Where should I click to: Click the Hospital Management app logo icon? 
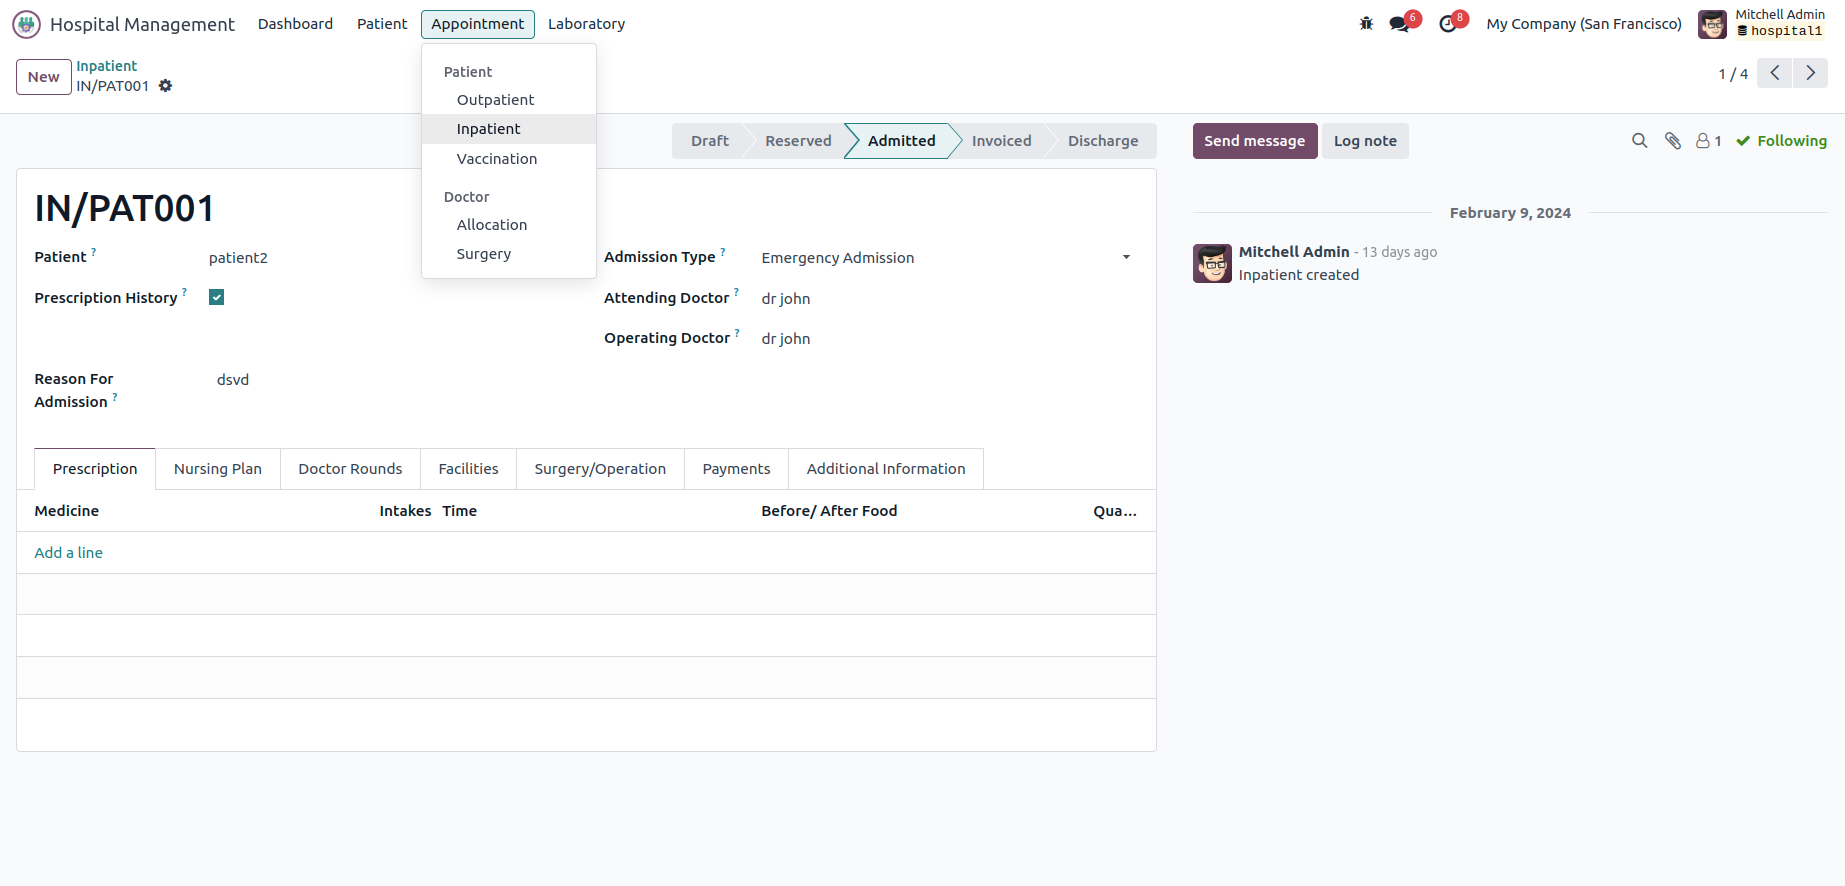[26, 24]
